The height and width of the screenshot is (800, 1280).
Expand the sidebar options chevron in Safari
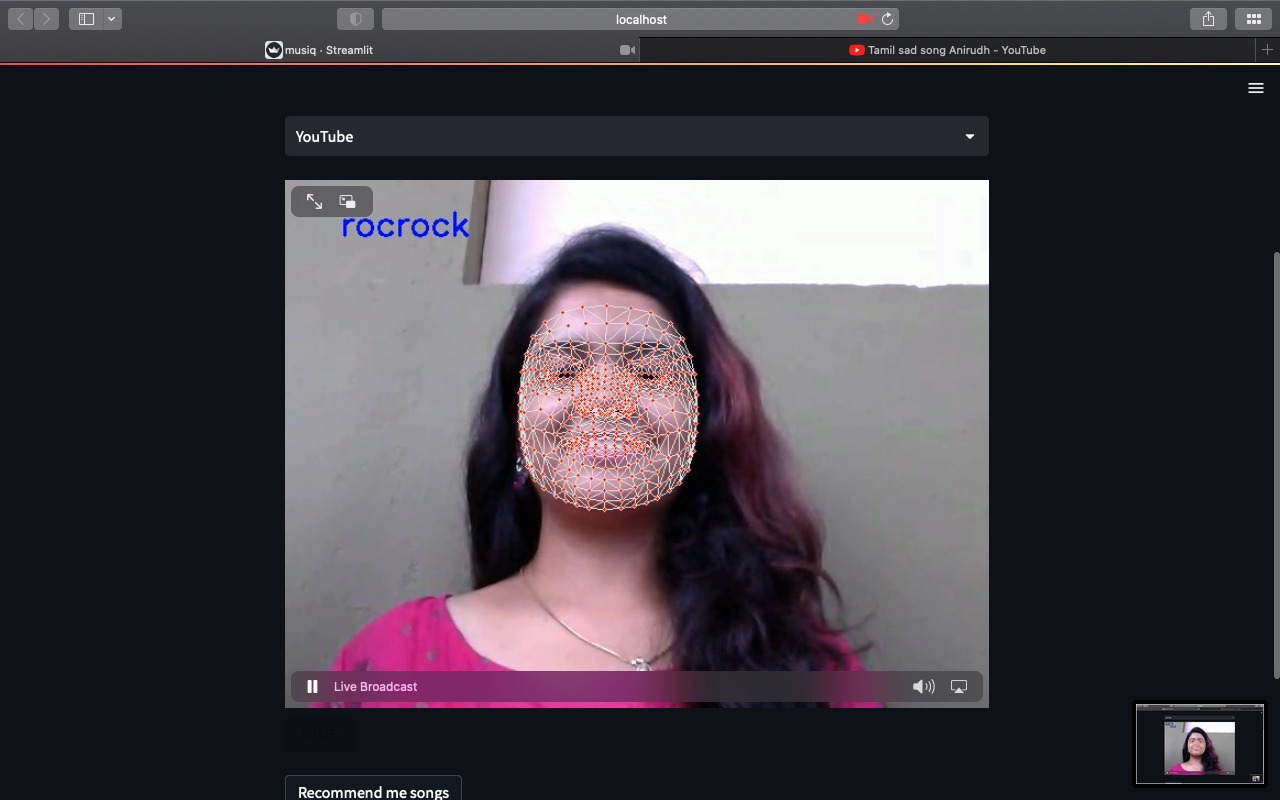(x=111, y=18)
